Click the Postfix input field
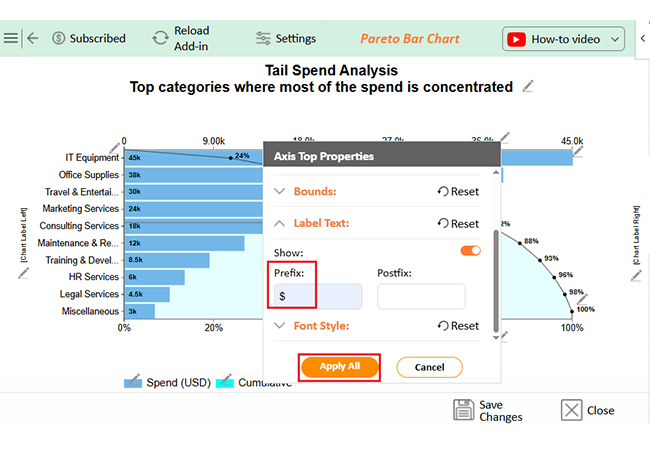The width and height of the screenshot is (650, 451). tap(421, 296)
